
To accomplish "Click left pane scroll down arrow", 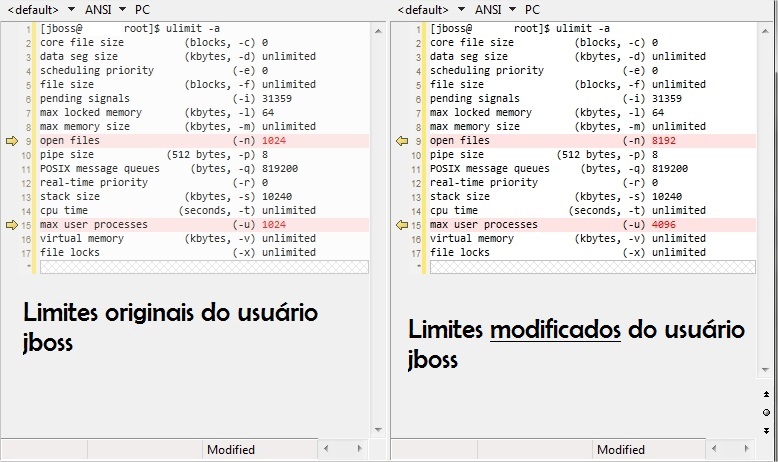I will click(x=378, y=430).
